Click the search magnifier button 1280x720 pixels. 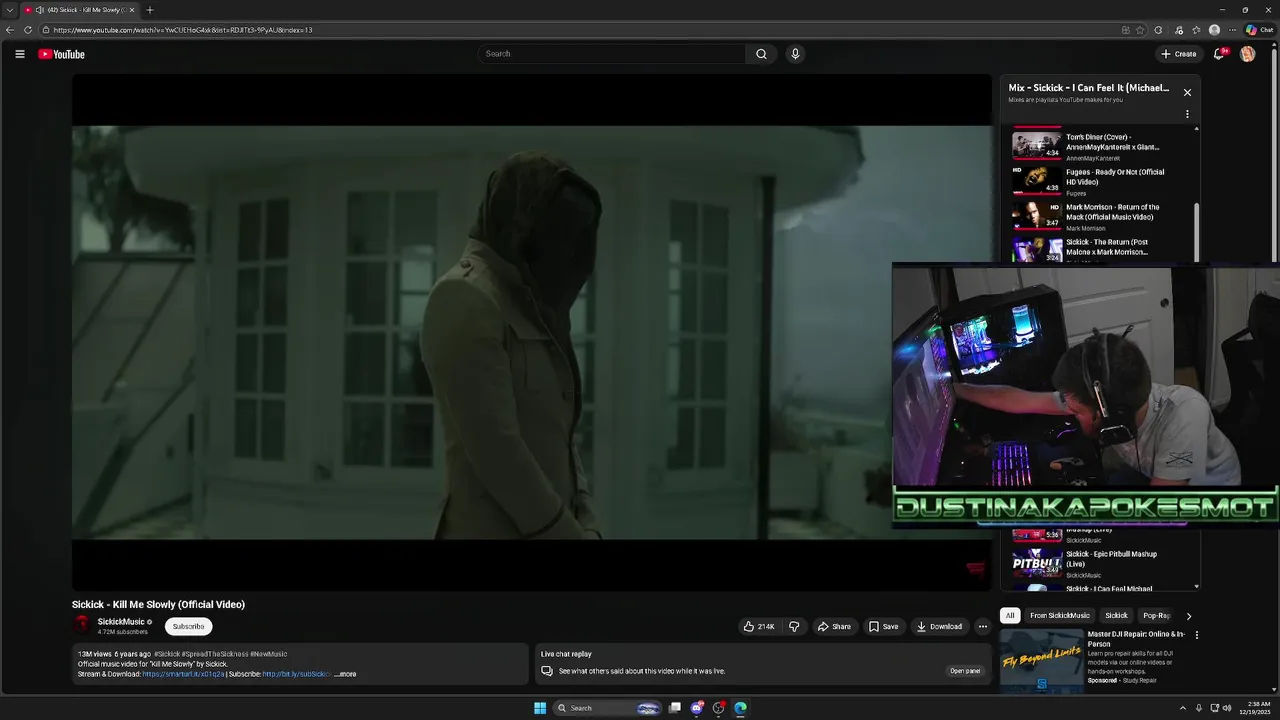click(761, 54)
